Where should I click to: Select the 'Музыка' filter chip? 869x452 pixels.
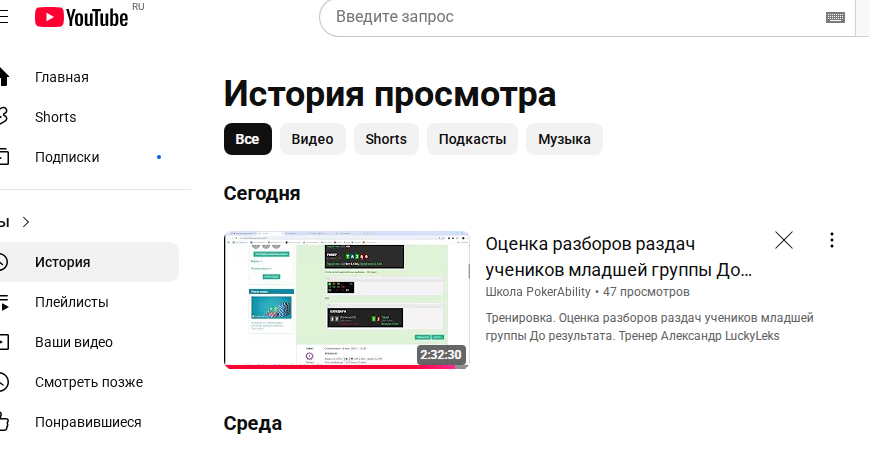coord(564,139)
